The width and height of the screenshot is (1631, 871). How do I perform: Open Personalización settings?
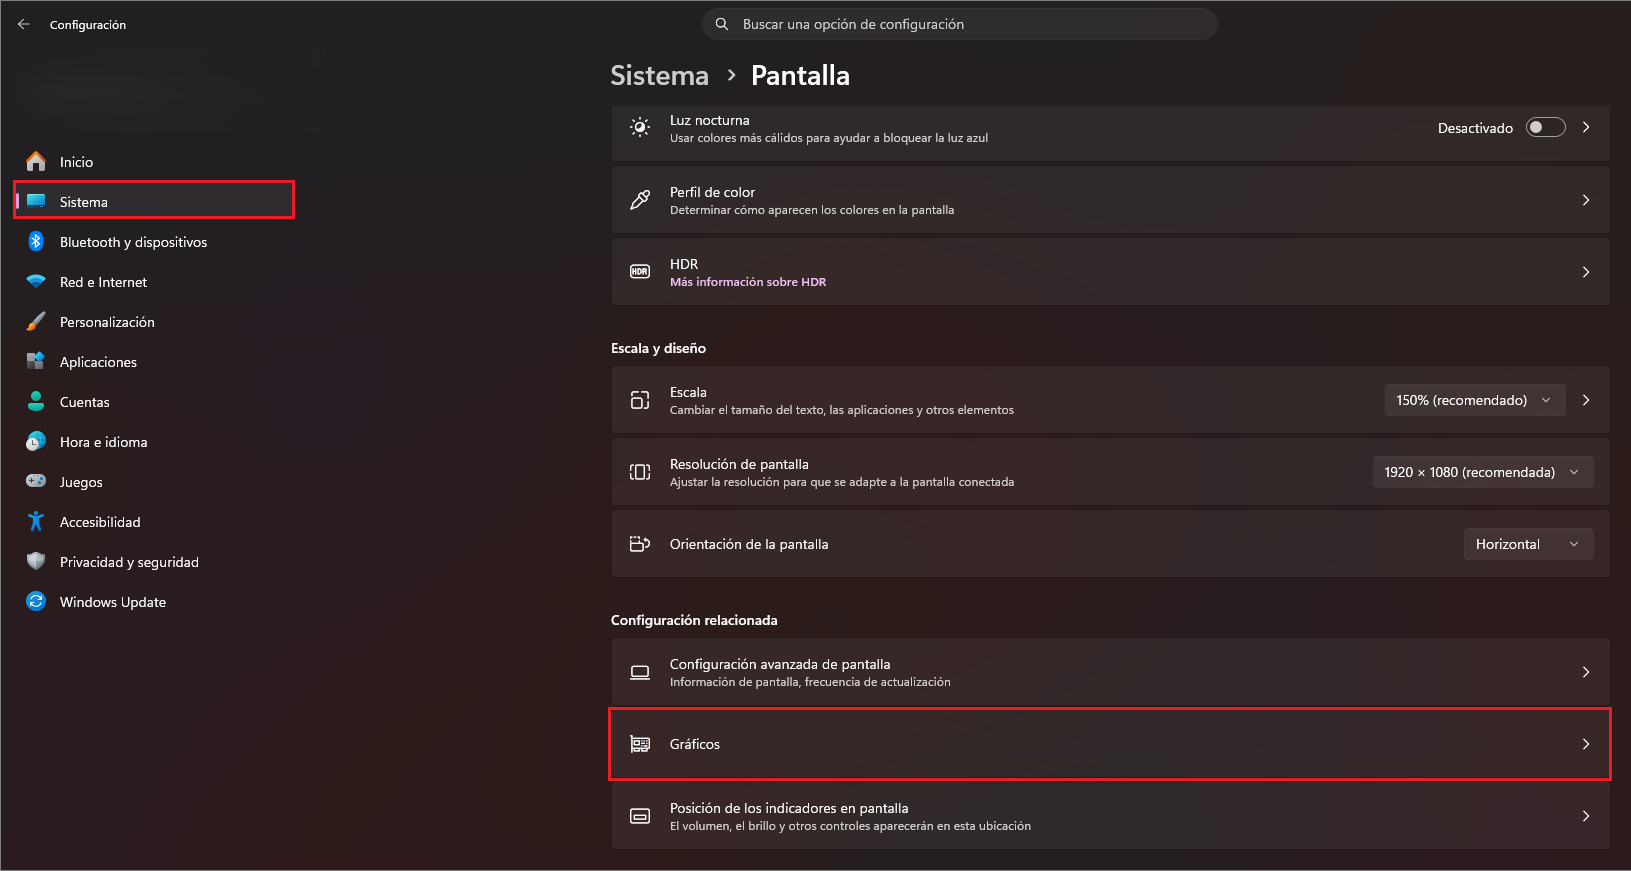tap(154, 321)
